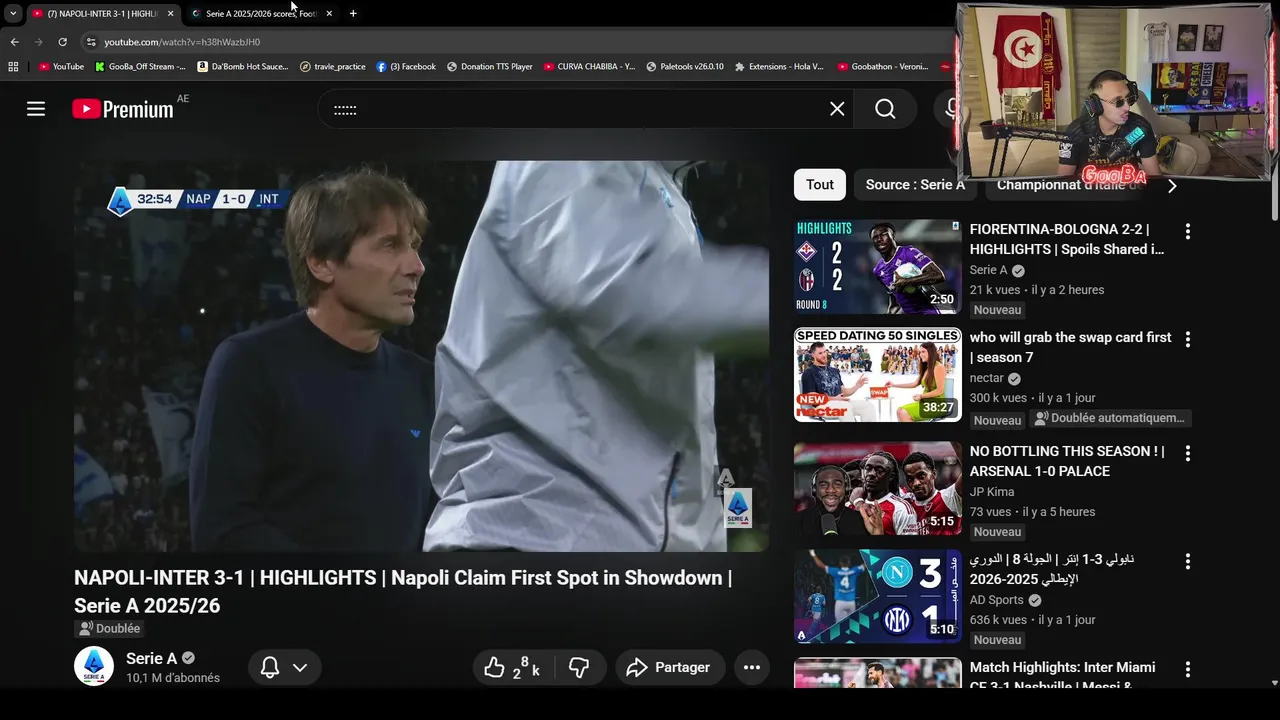Switch to Serie A 2025/2026 scores tab
This screenshot has width=1280, height=720.
point(260,13)
